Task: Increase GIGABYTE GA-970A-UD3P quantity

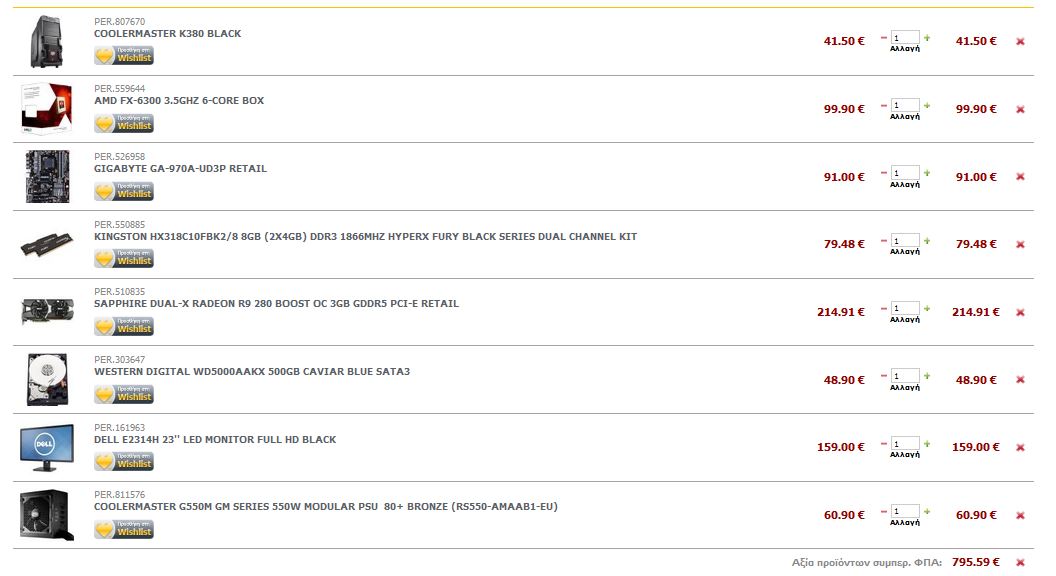Action: tap(927, 173)
